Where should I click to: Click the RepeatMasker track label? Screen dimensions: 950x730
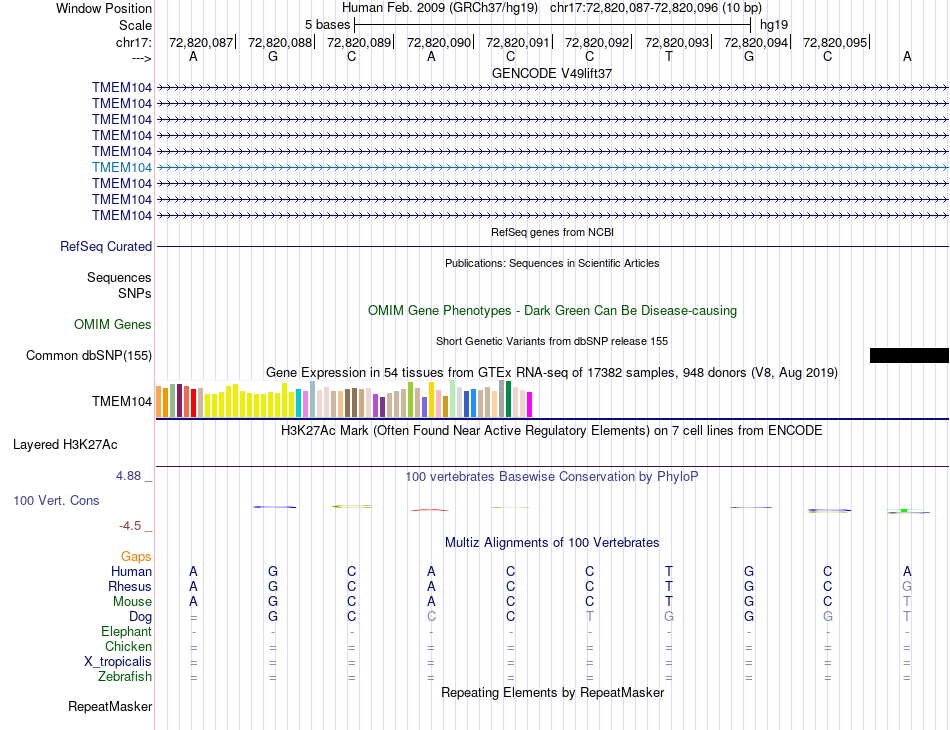pyautogui.click(x=110, y=707)
